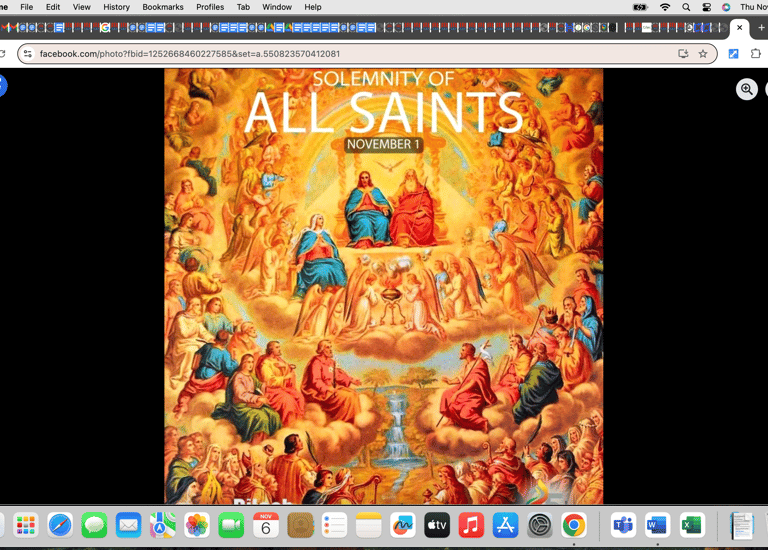Screen dimensions: 768x550
Task: Open Messages from the Dock
Action: pyautogui.click(x=94, y=525)
